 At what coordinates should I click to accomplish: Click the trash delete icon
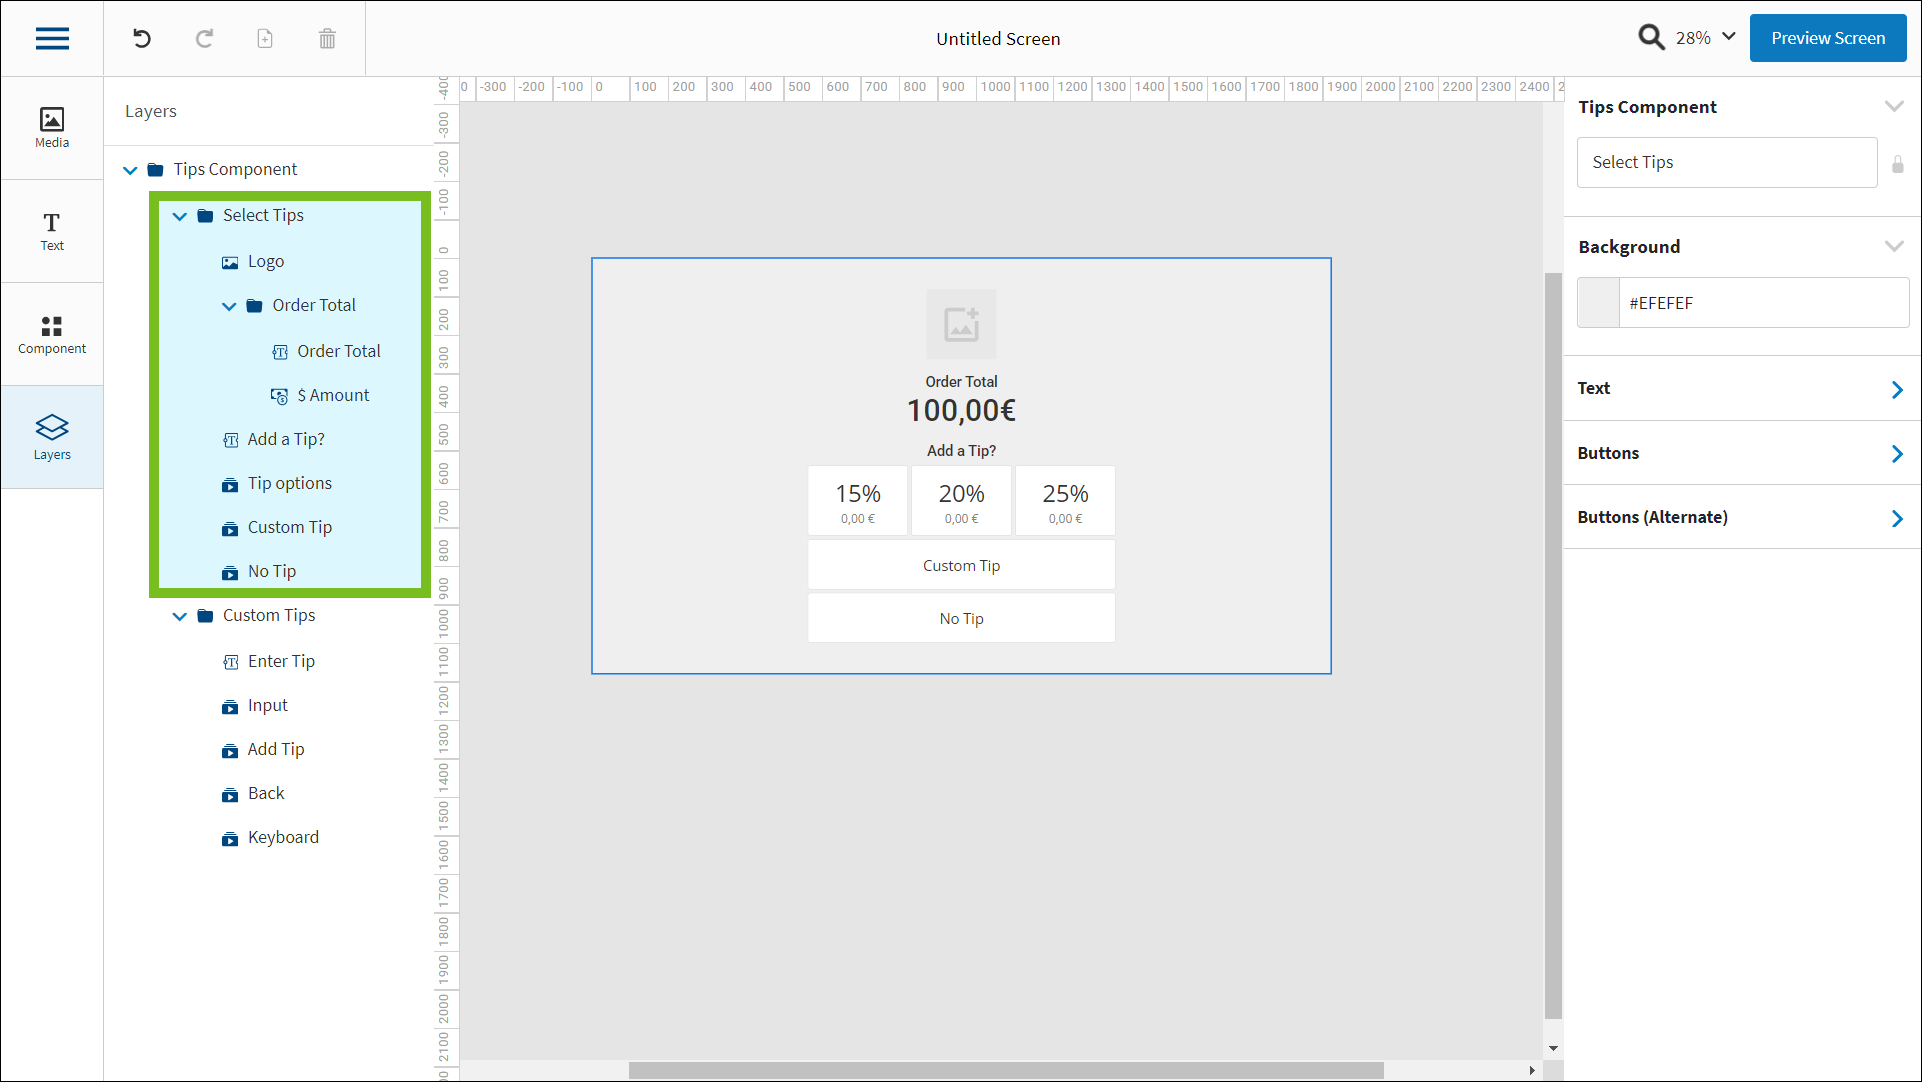327,38
